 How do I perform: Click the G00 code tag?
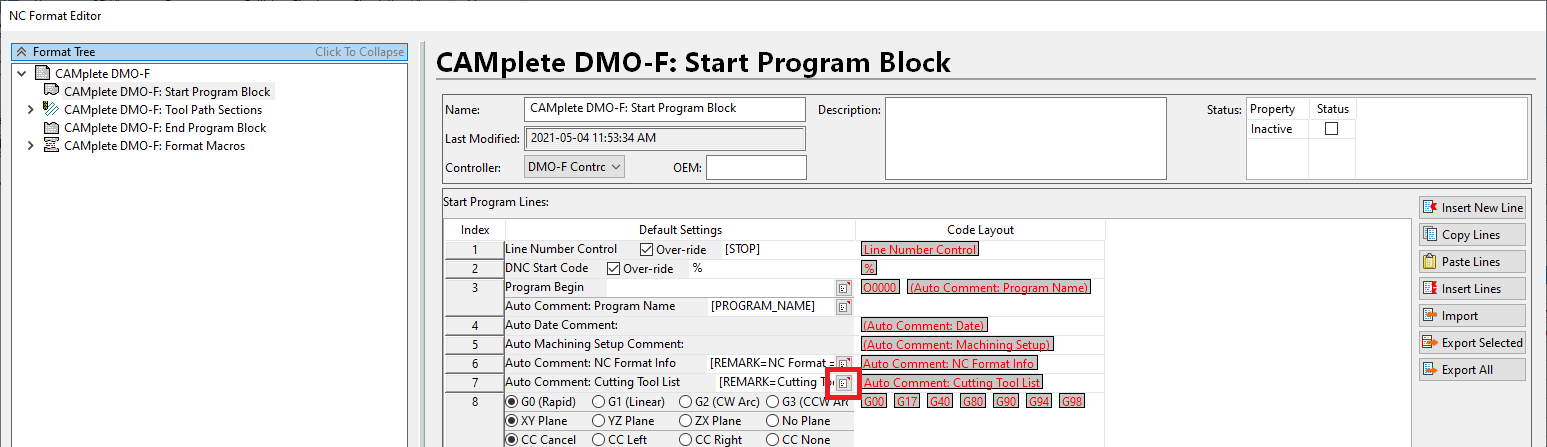pyautogui.click(x=874, y=402)
